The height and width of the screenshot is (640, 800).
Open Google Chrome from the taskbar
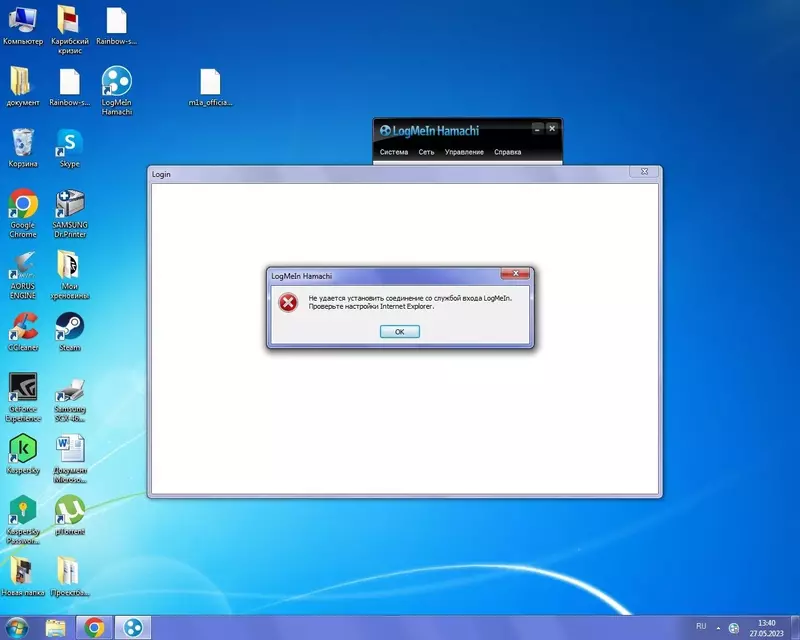click(x=94, y=628)
